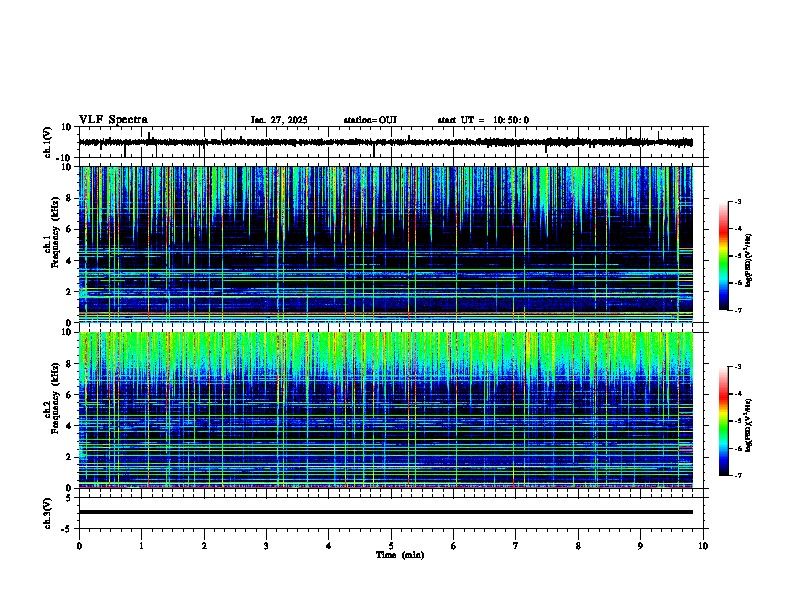Image resolution: width=792 pixels, height=612 pixels.
Task: Click the time axis tick label "10"
Action: point(703,546)
